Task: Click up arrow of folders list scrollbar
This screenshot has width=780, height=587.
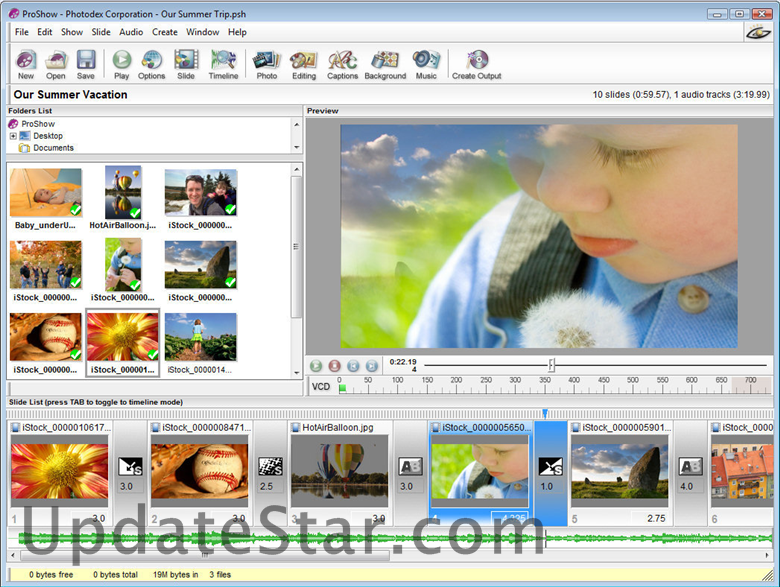Action: (296, 124)
